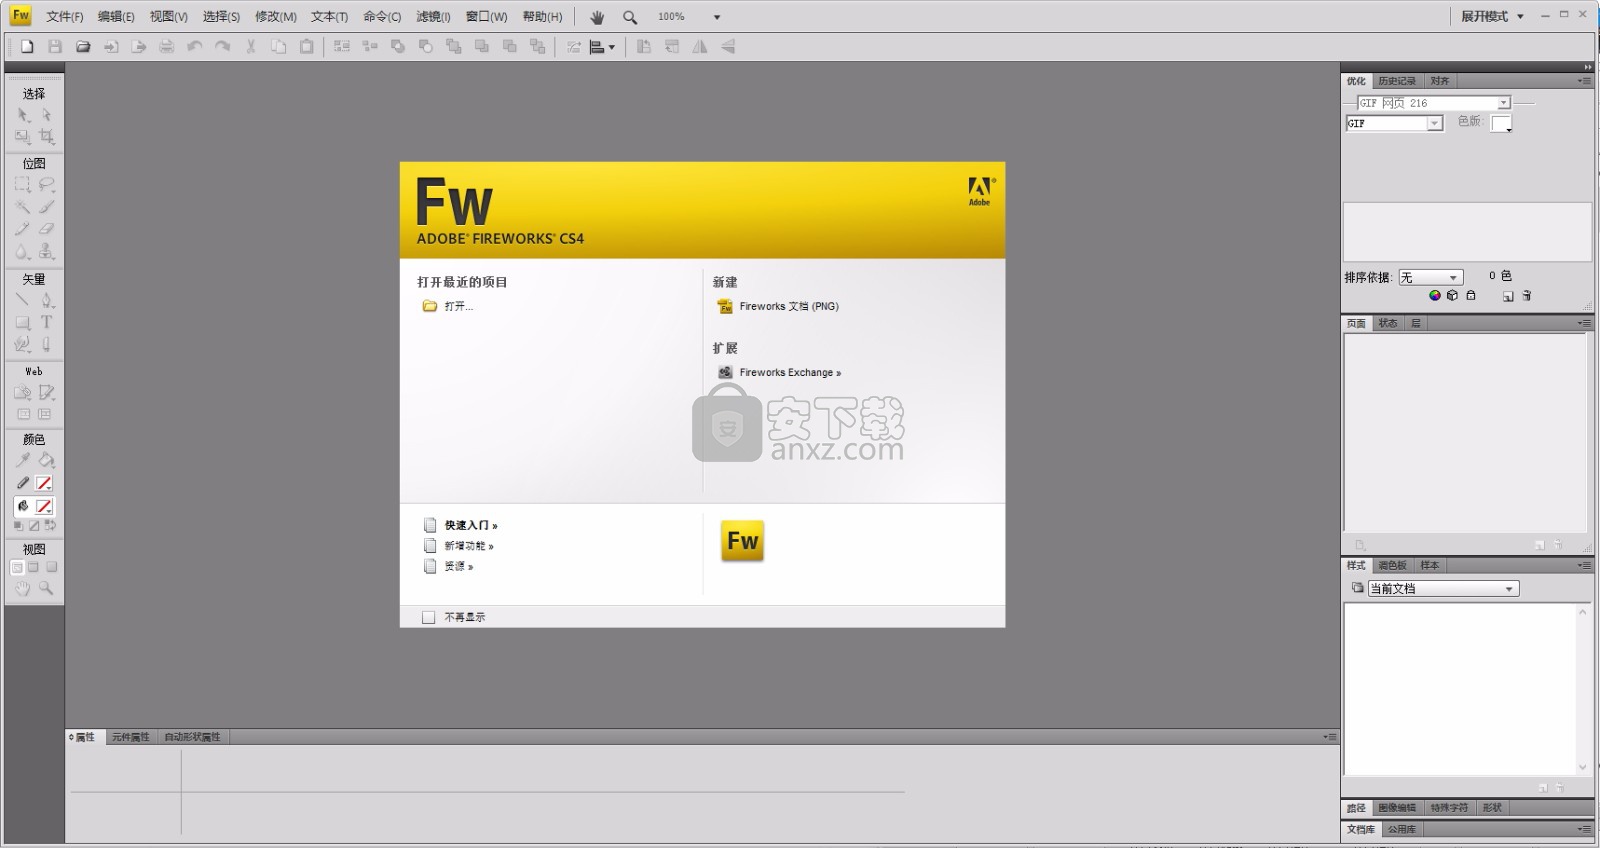Open the 排序依据 sort dropdown

pyautogui.click(x=1430, y=277)
